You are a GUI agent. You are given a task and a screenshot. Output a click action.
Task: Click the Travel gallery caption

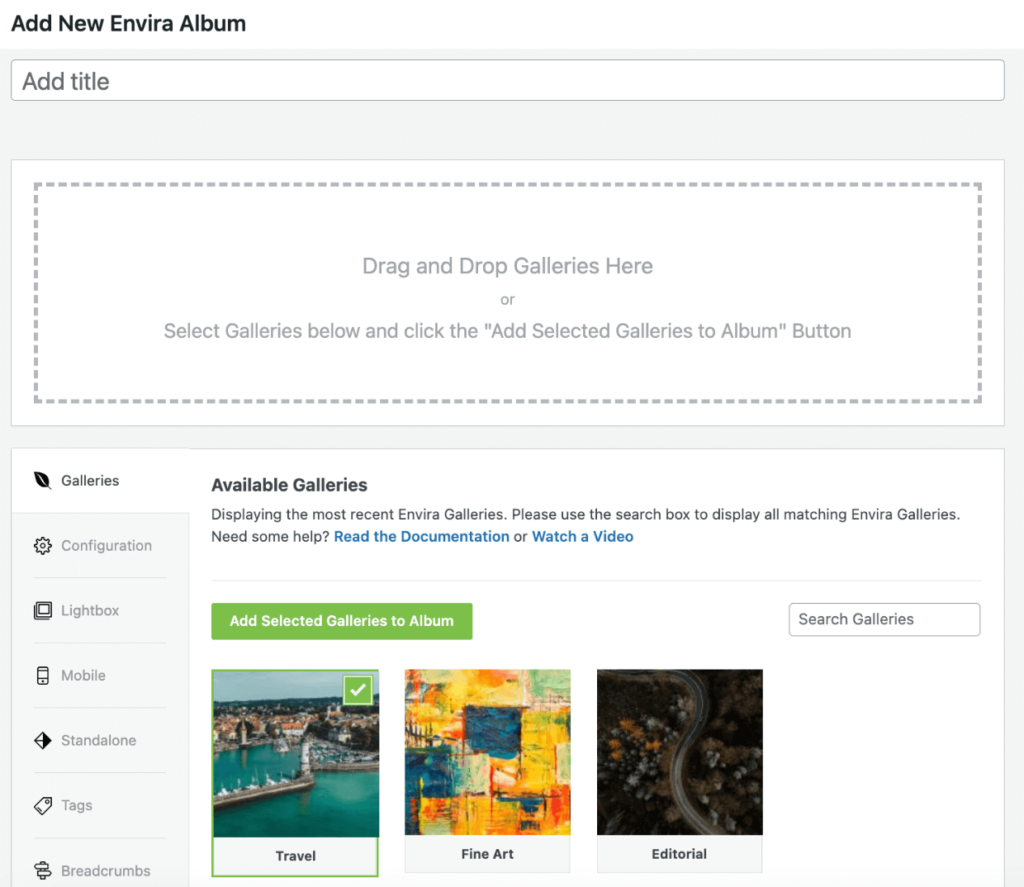[296, 856]
